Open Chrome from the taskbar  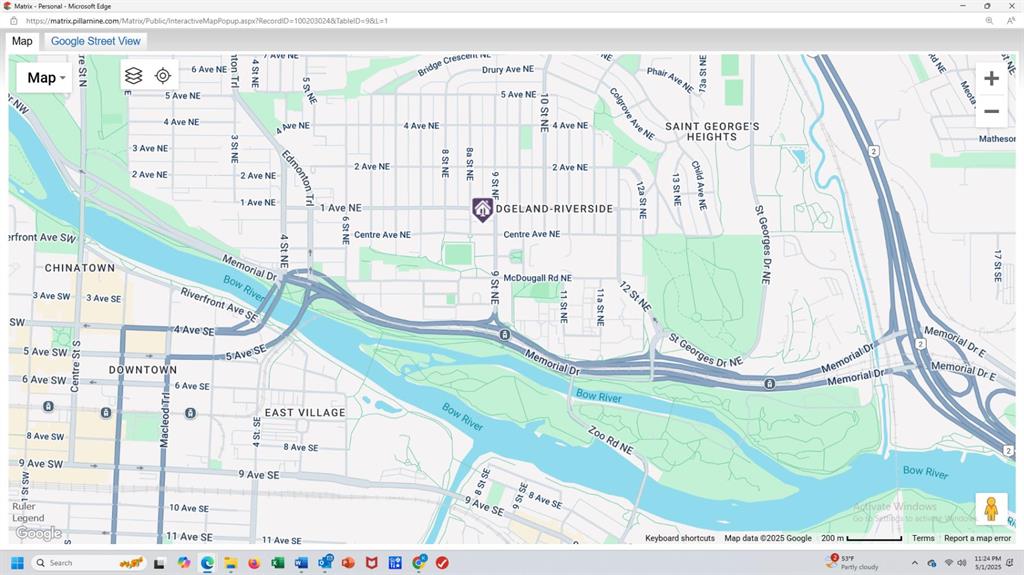[419, 562]
